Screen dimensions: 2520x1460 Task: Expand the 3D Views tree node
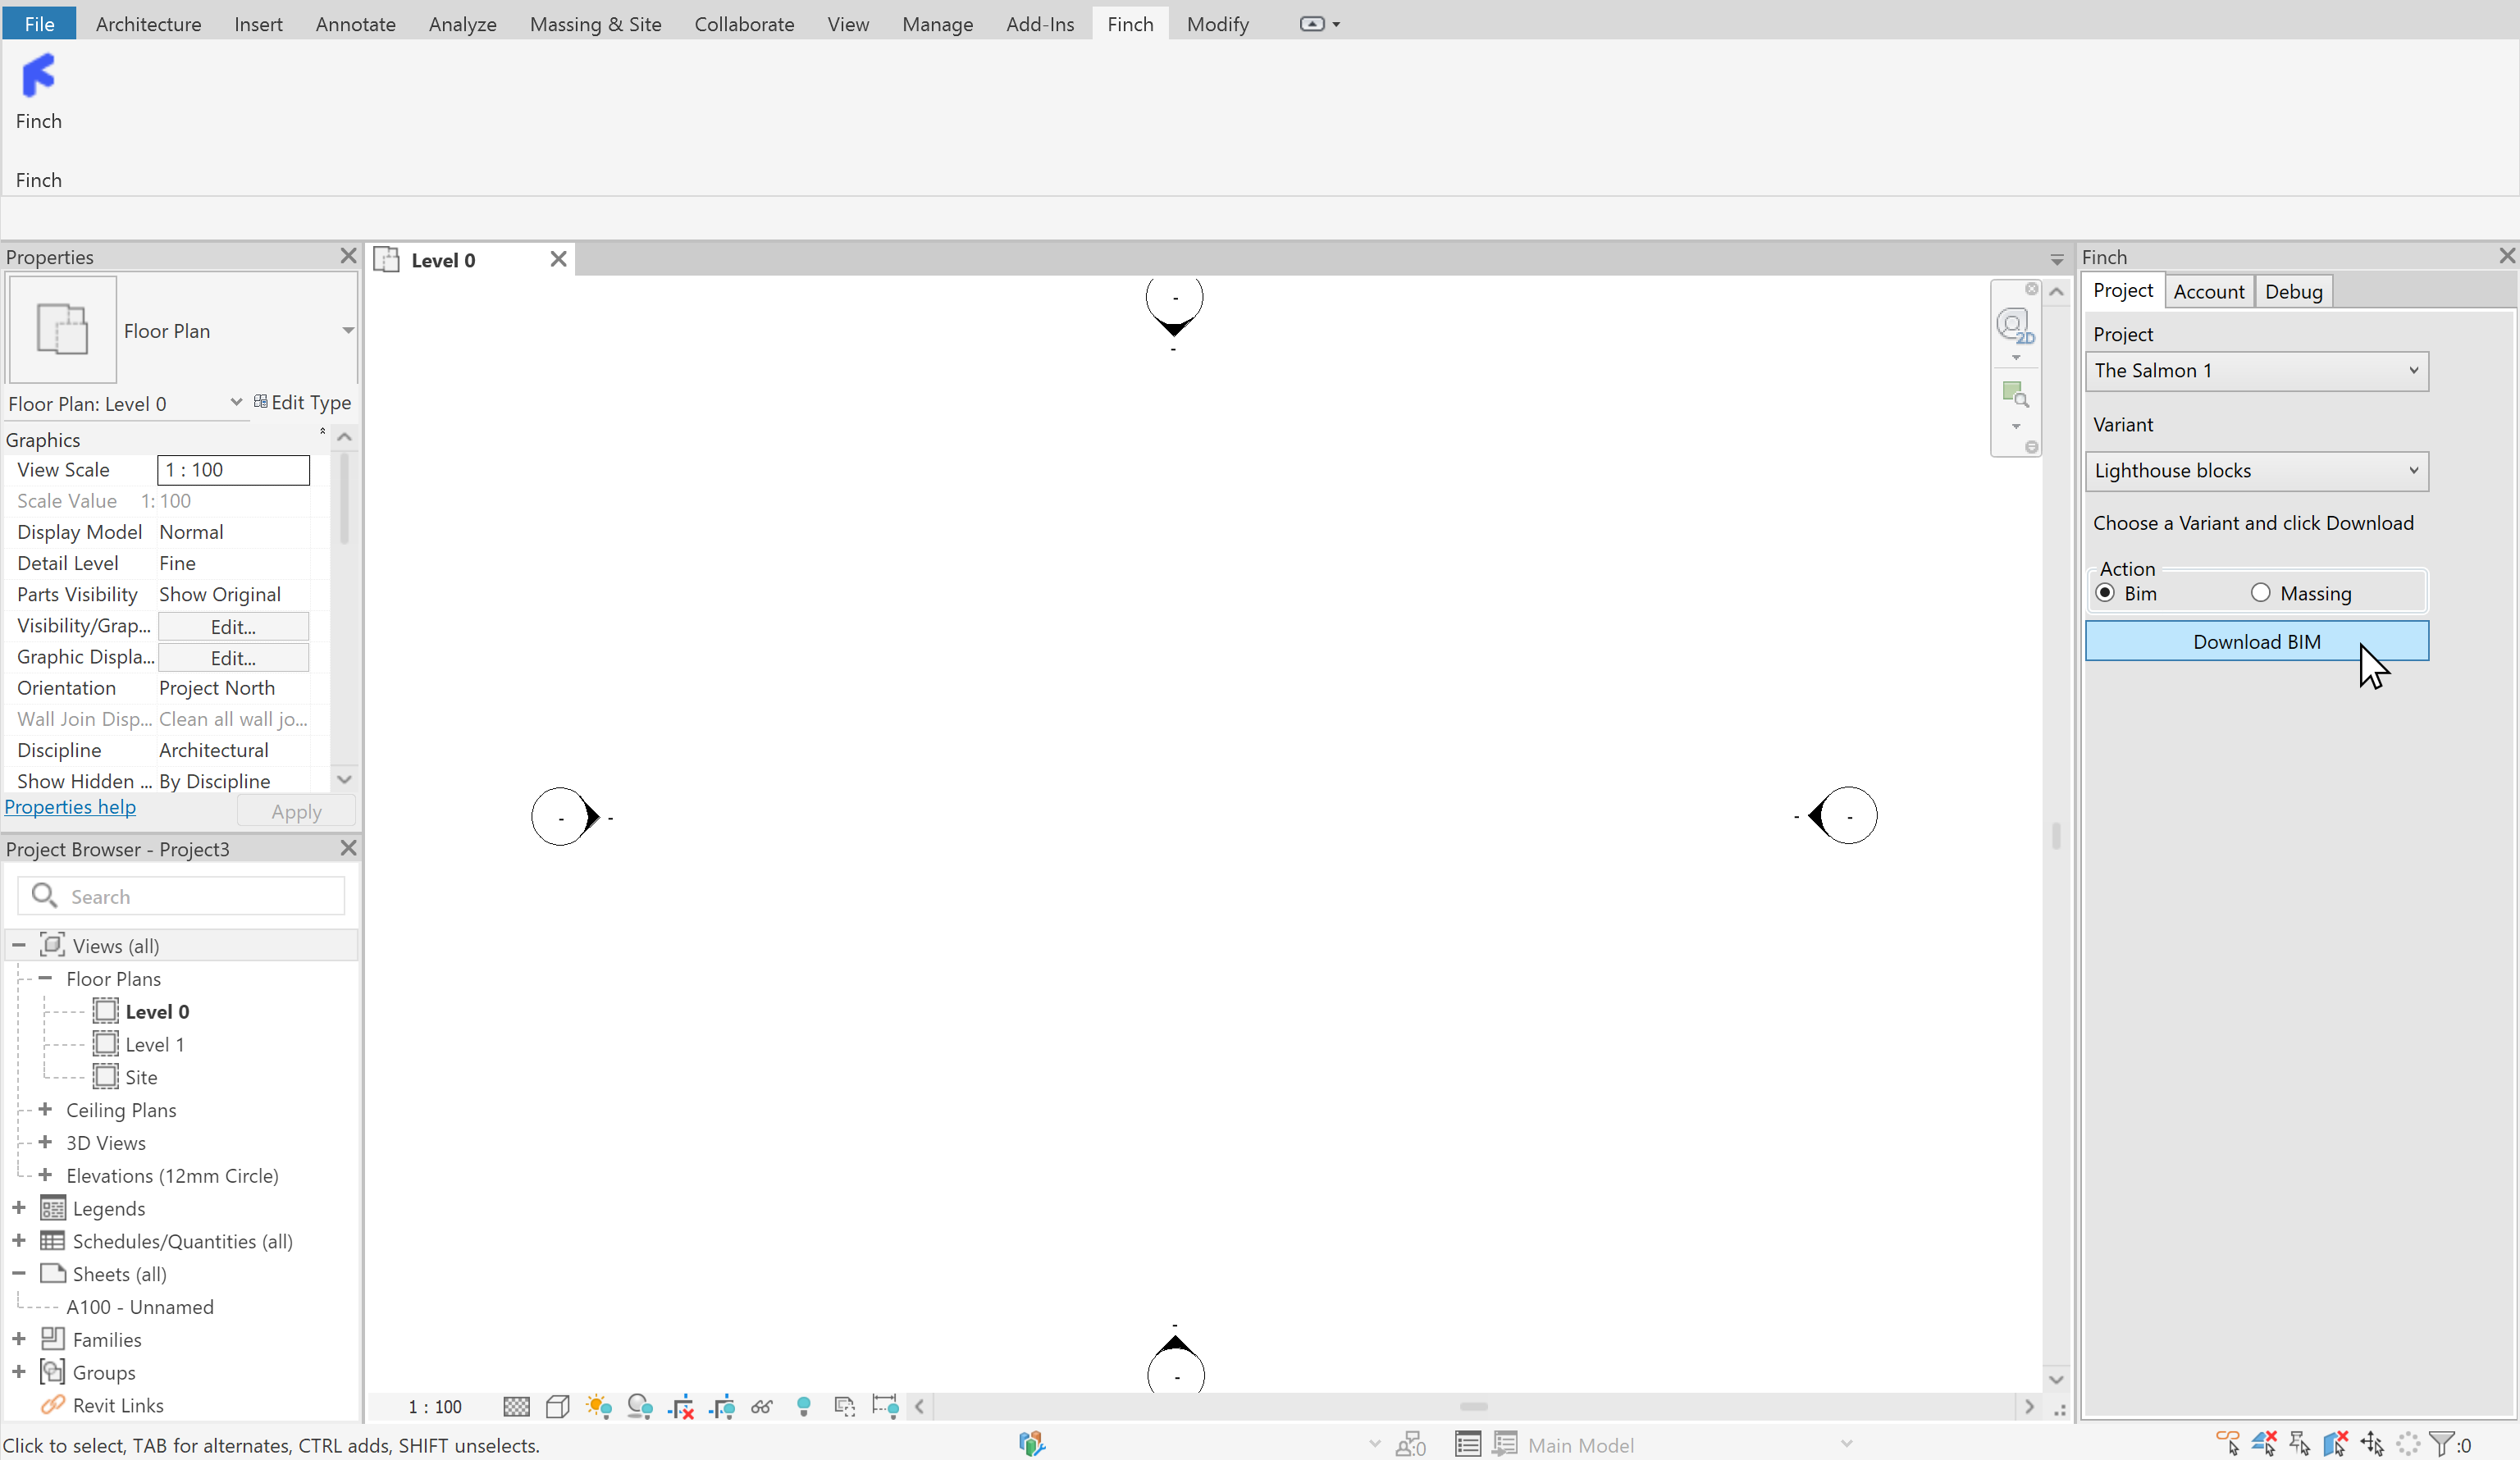click(45, 1142)
